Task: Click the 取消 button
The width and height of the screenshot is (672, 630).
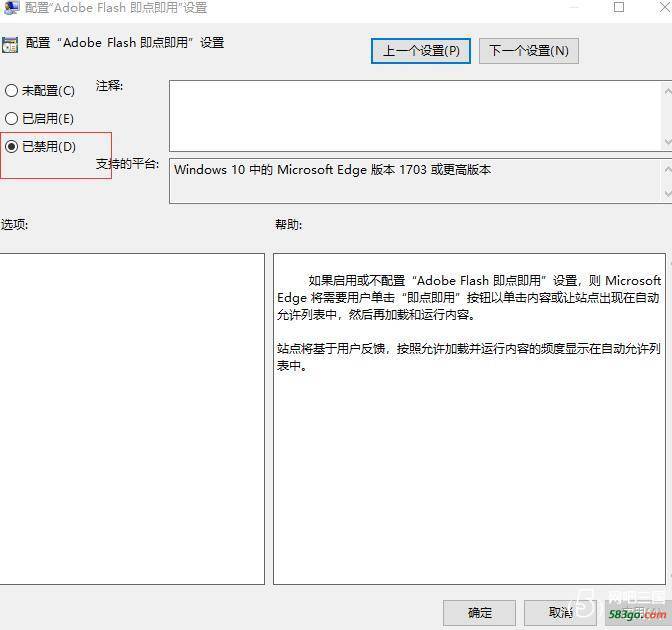Action: 560,613
